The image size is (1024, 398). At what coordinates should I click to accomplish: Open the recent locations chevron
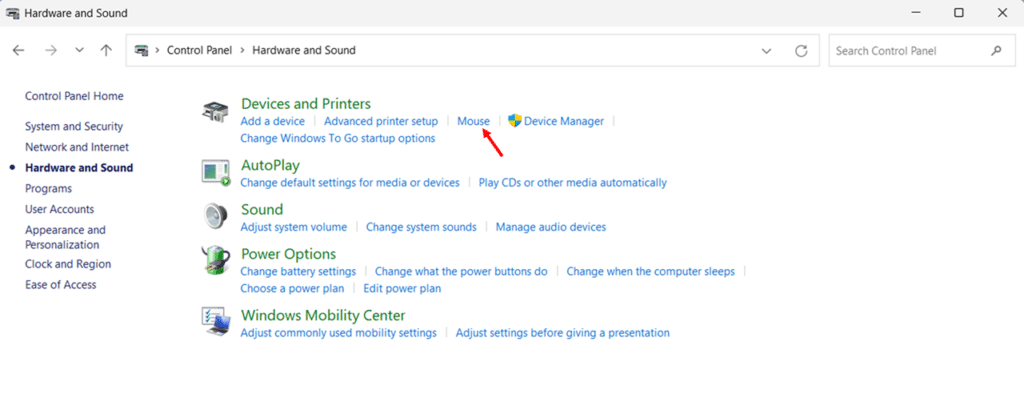point(79,50)
